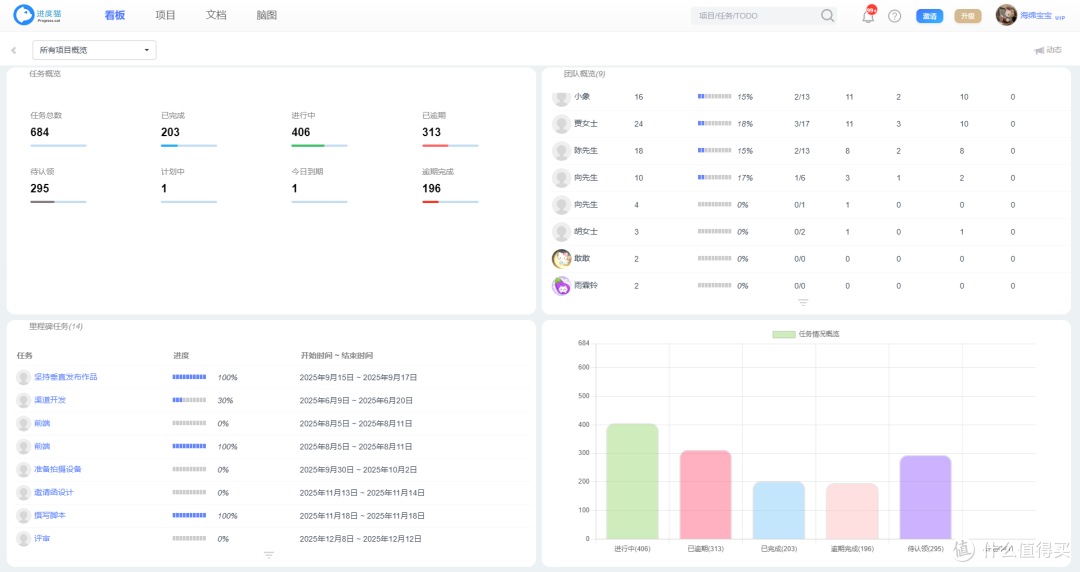This screenshot has width=1080, height=572.
Task: Click 雨霖铃's purple eggplant avatar
Action: (x=561, y=286)
